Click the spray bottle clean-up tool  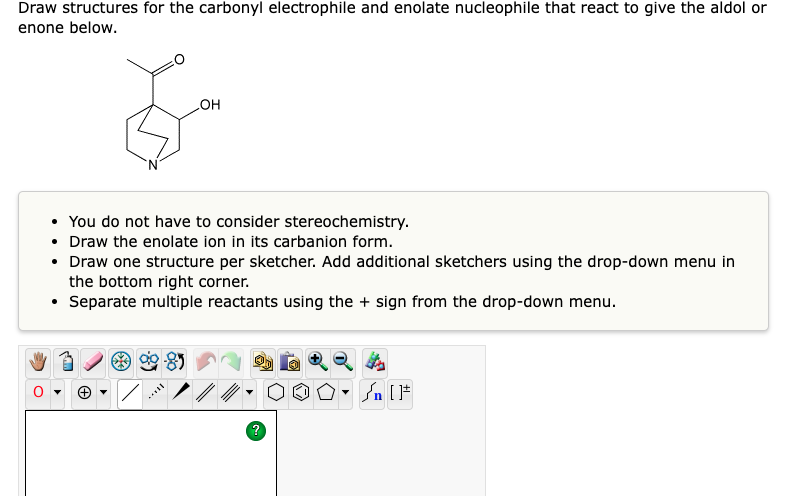click(x=66, y=362)
